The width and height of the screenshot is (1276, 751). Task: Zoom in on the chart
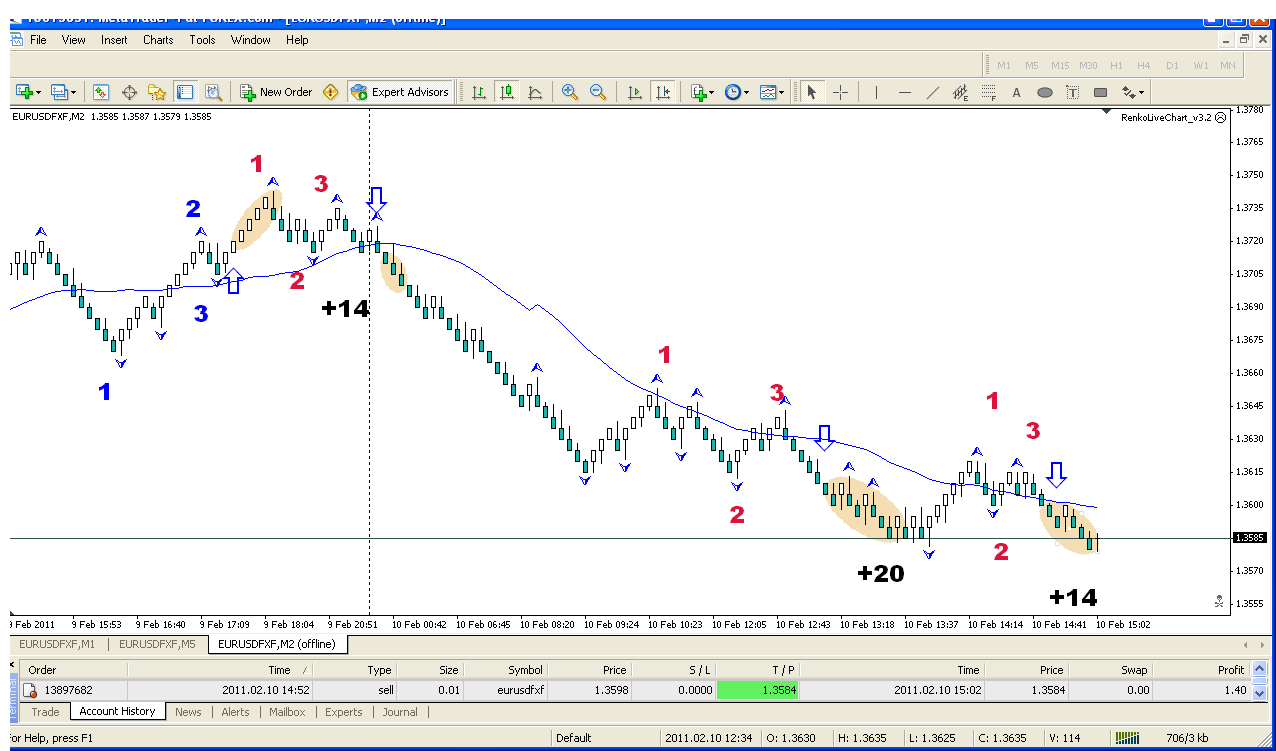pos(570,92)
